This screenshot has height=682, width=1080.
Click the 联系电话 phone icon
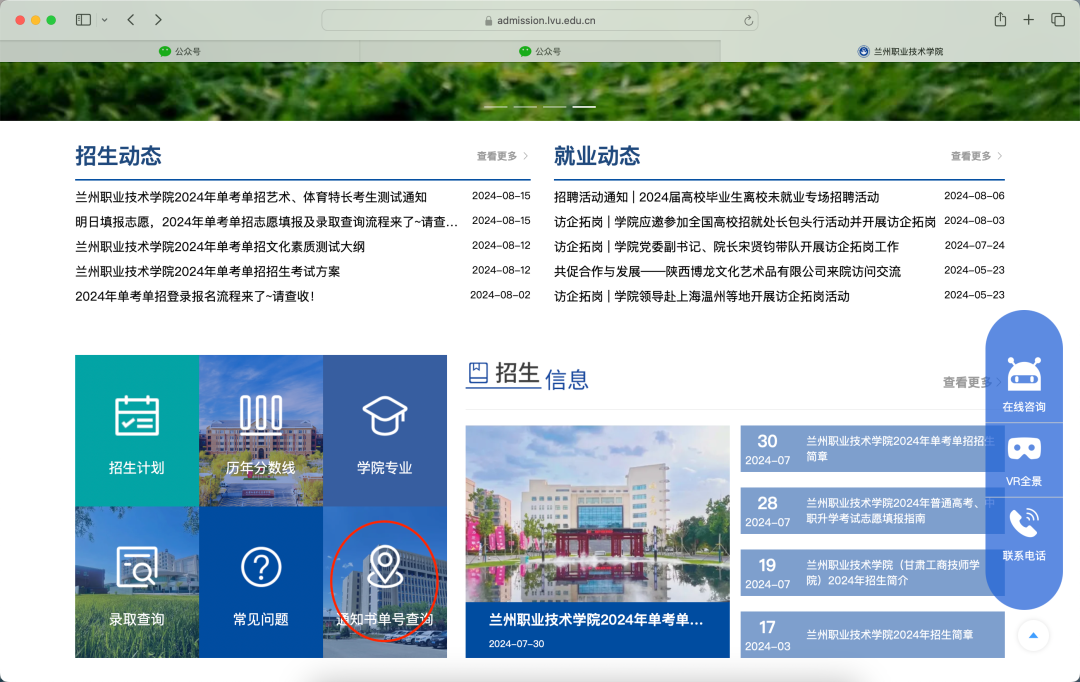(x=1024, y=532)
